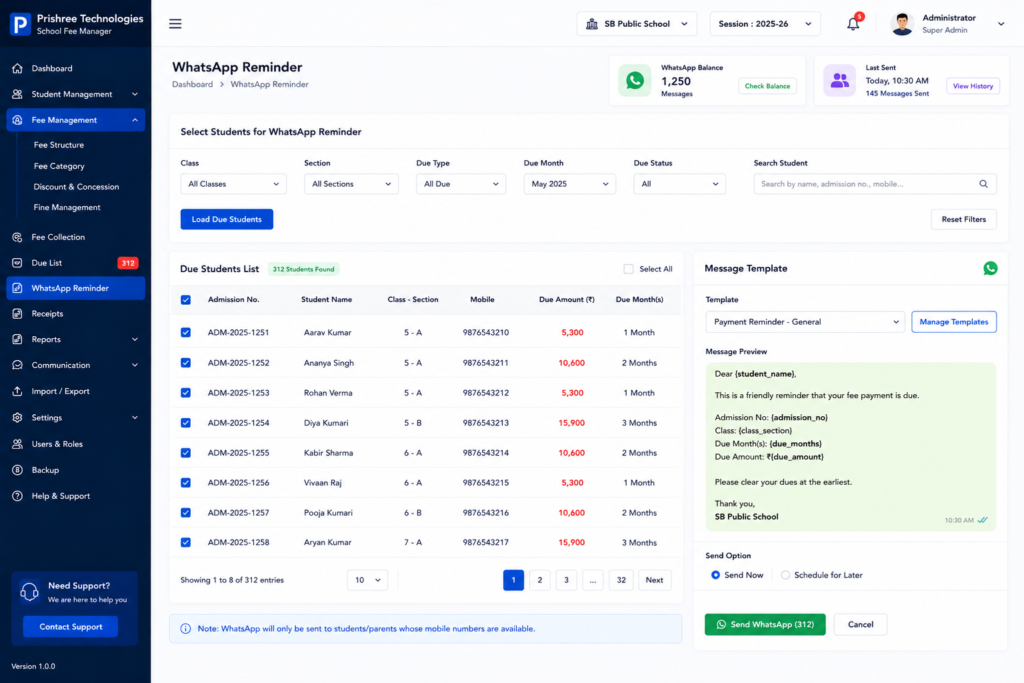Open Fine Management in the sidebar
The height and width of the screenshot is (683, 1024).
pyautogui.click(x=67, y=208)
